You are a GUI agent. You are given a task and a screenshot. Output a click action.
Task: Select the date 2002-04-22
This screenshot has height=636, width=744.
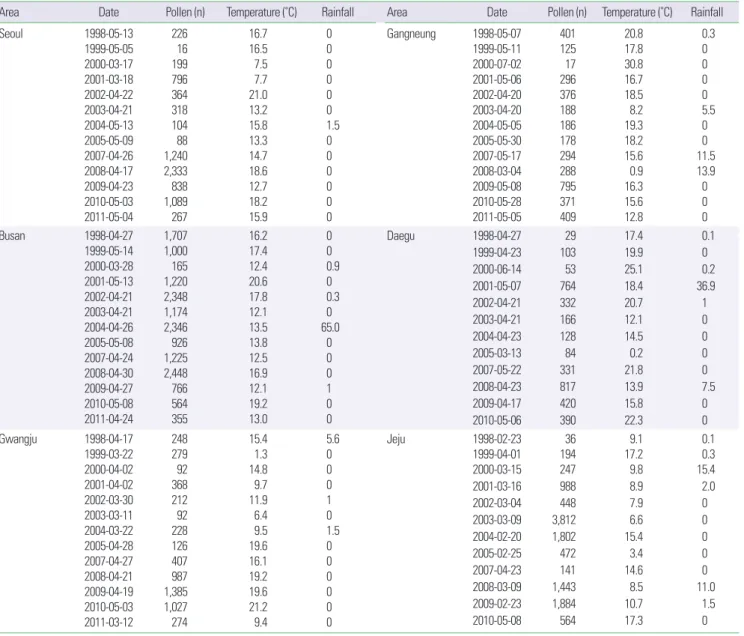(x=109, y=94)
